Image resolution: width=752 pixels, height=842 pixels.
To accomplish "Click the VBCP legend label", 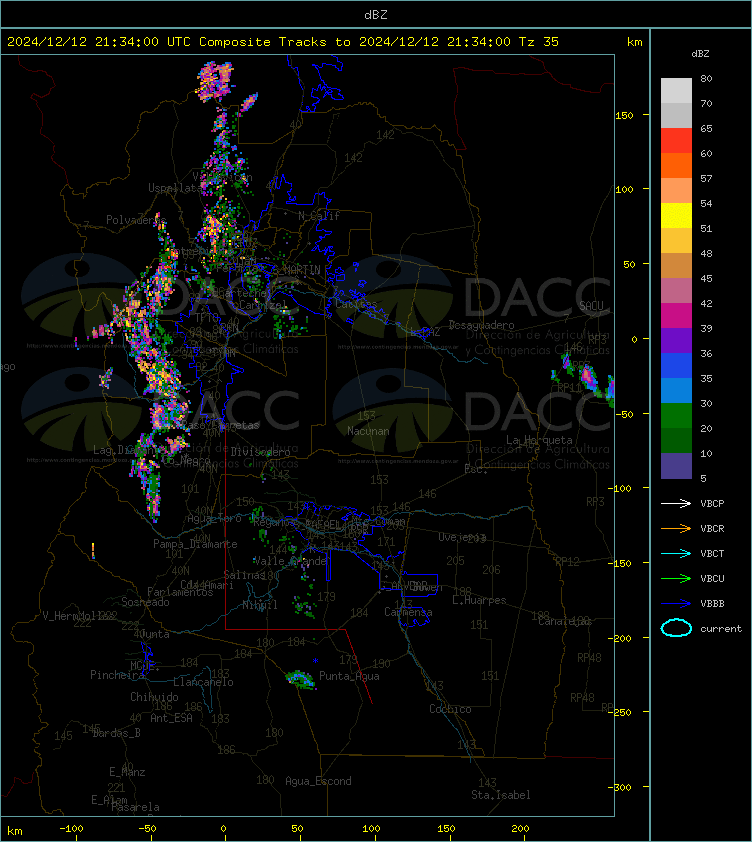I will click(x=712, y=504).
